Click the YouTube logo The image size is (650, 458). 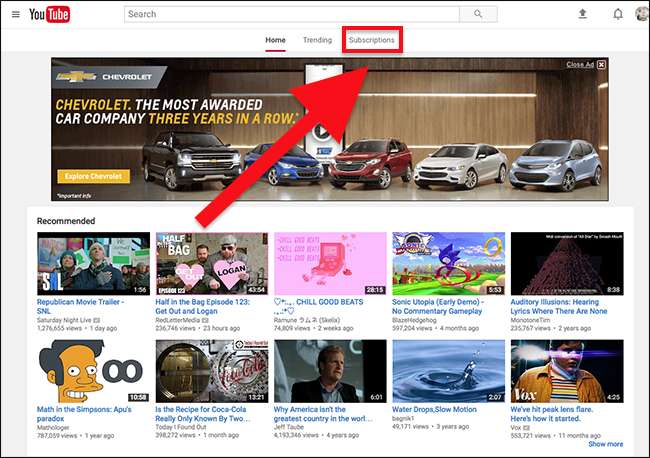coord(50,14)
